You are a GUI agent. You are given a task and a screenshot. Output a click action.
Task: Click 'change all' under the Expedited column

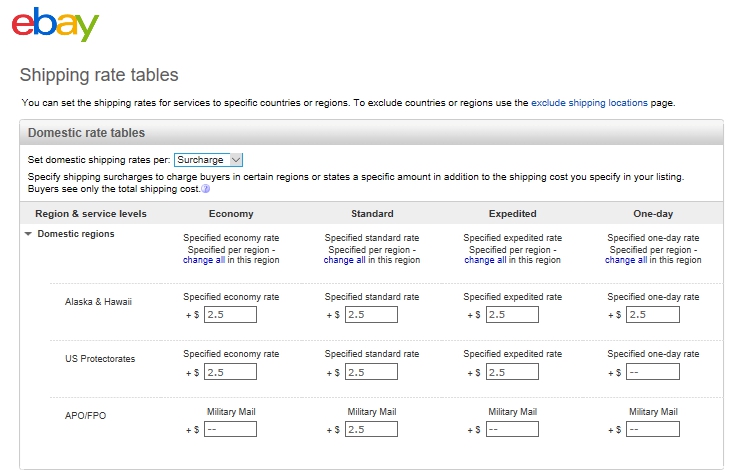[x=485, y=260]
